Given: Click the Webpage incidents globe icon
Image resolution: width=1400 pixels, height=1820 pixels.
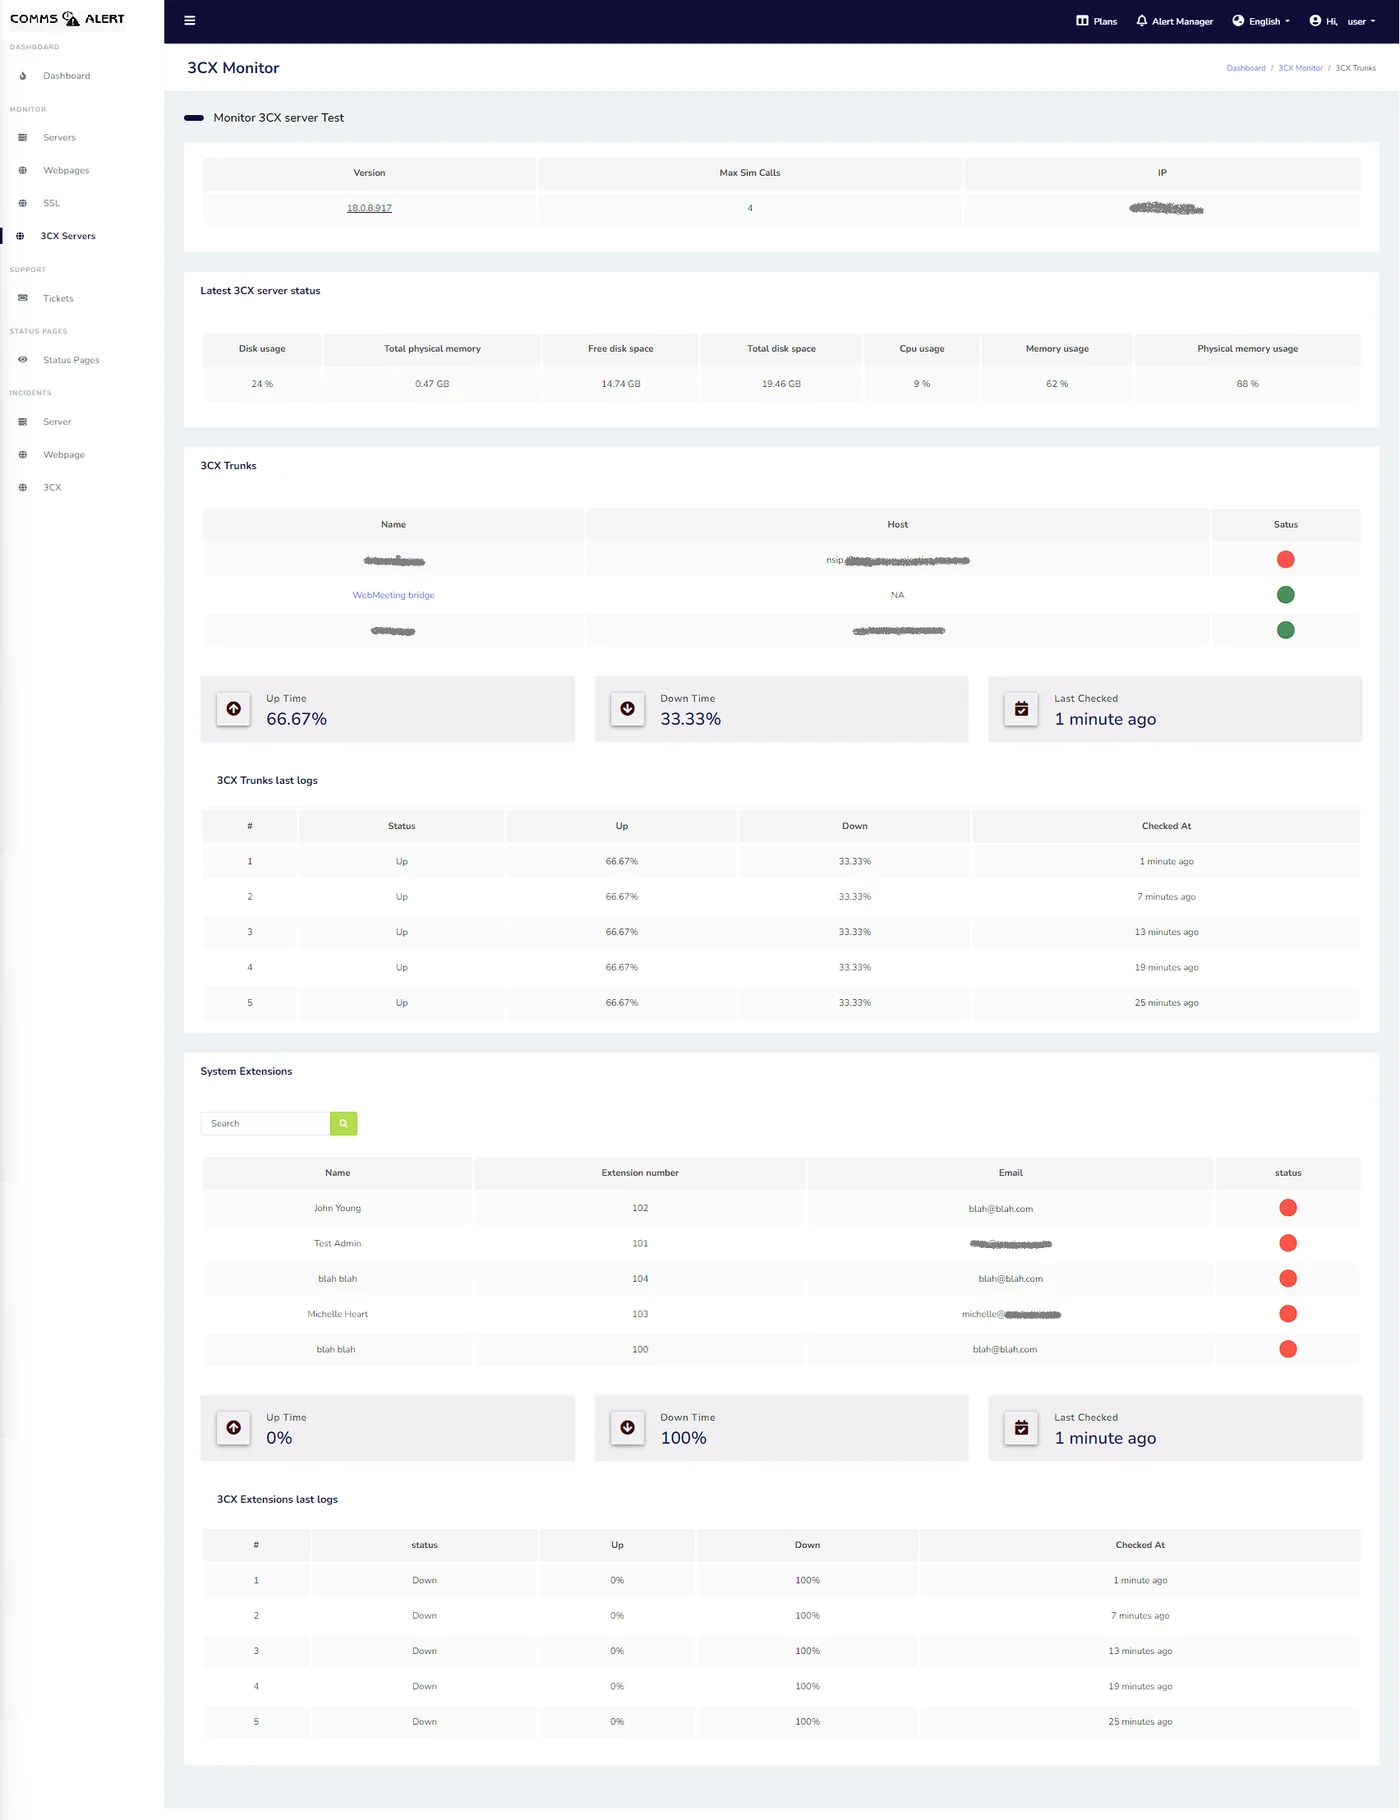Looking at the screenshot, I should (x=22, y=455).
